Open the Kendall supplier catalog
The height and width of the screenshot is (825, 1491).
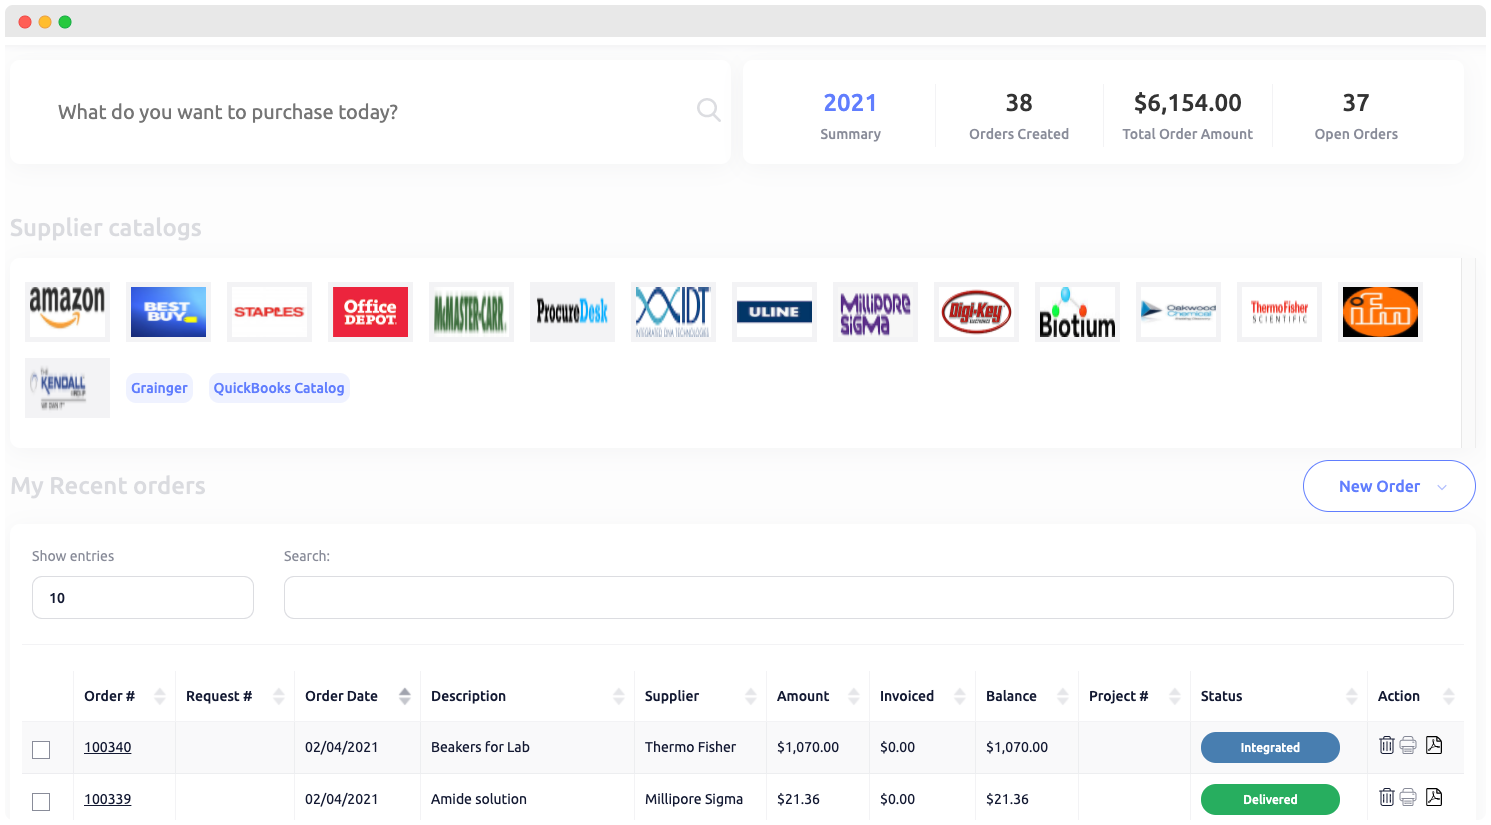tap(67, 388)
